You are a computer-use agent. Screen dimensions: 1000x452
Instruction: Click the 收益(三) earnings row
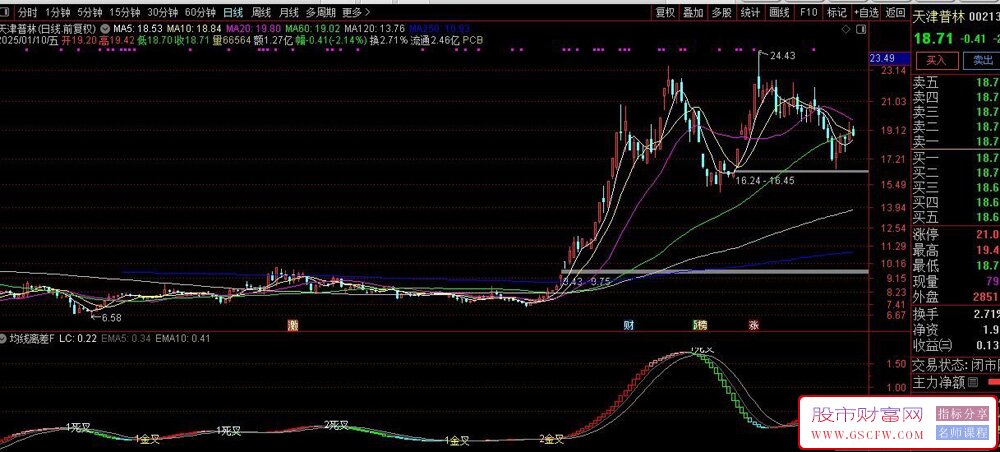(x=956, y=346)
